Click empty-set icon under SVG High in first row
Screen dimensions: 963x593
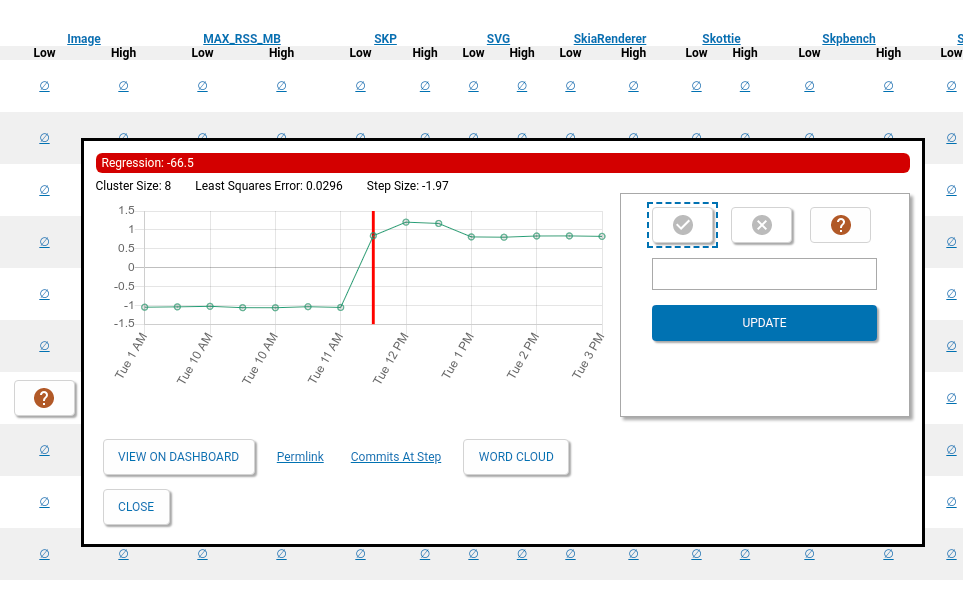click(521, 87)
